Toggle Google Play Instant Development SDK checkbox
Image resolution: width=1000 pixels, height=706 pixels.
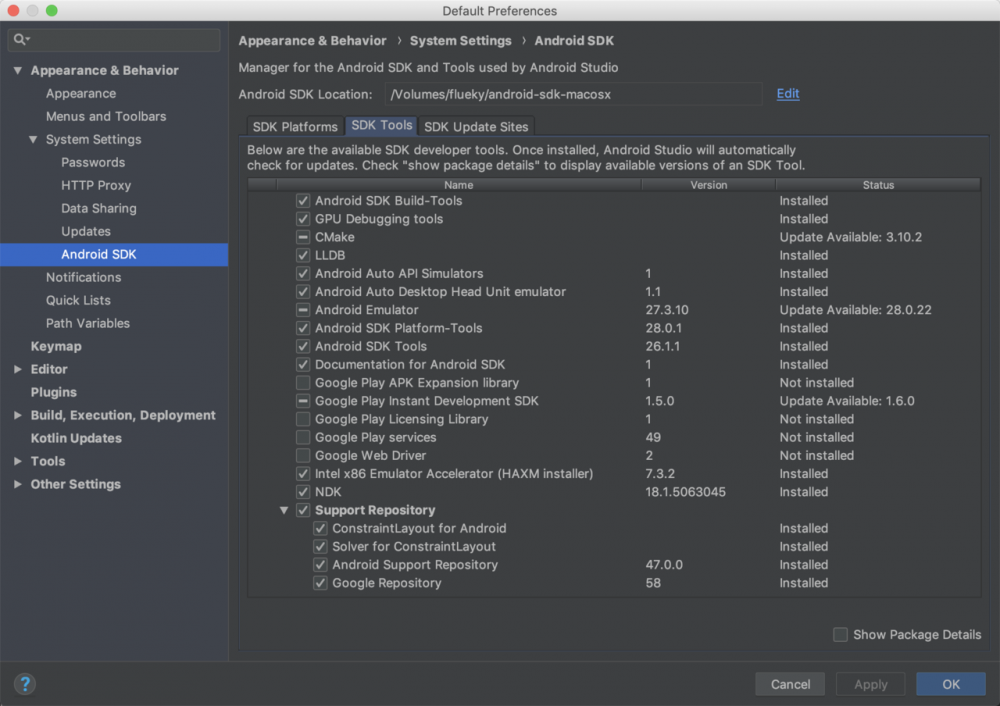point(303,401)
